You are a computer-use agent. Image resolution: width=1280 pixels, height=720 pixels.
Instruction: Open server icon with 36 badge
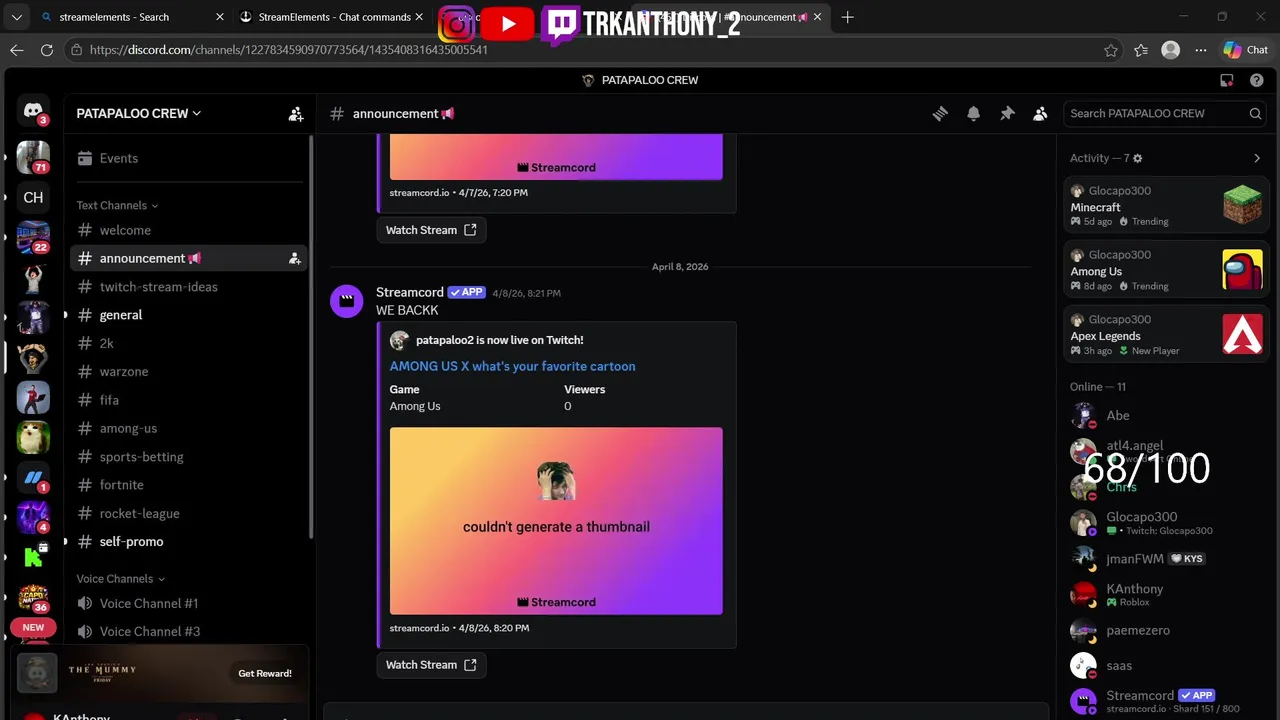[33, 597]
